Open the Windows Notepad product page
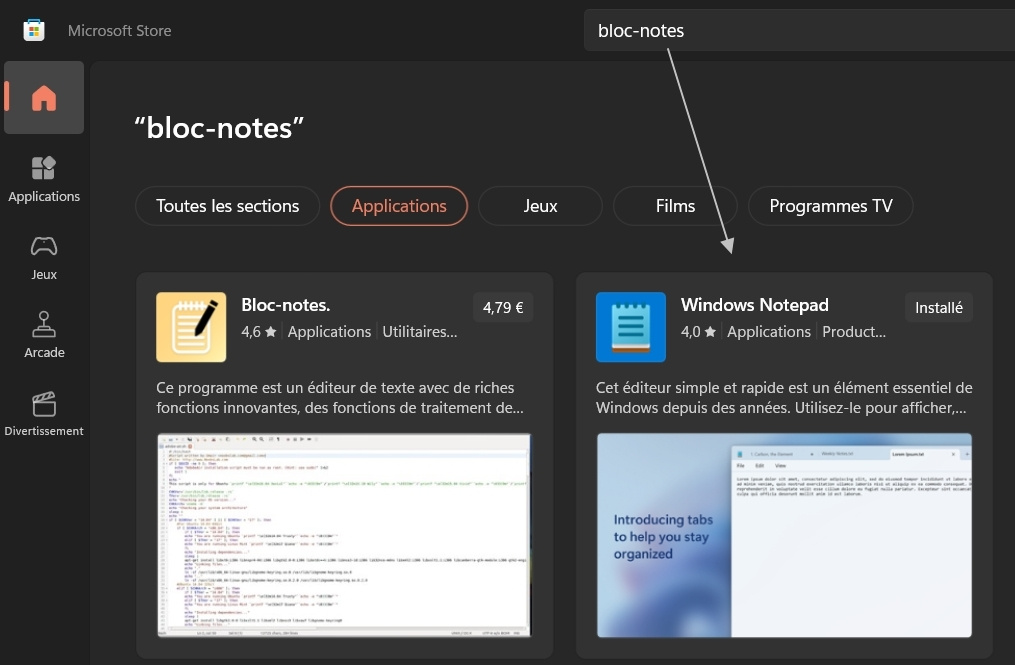This screenshot has height=665, width=1015. coord(754,304)
